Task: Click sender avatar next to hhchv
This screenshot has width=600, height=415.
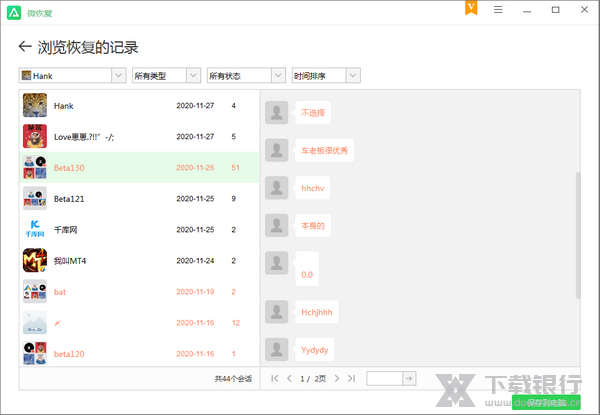Action: click(x=277, y=188)
